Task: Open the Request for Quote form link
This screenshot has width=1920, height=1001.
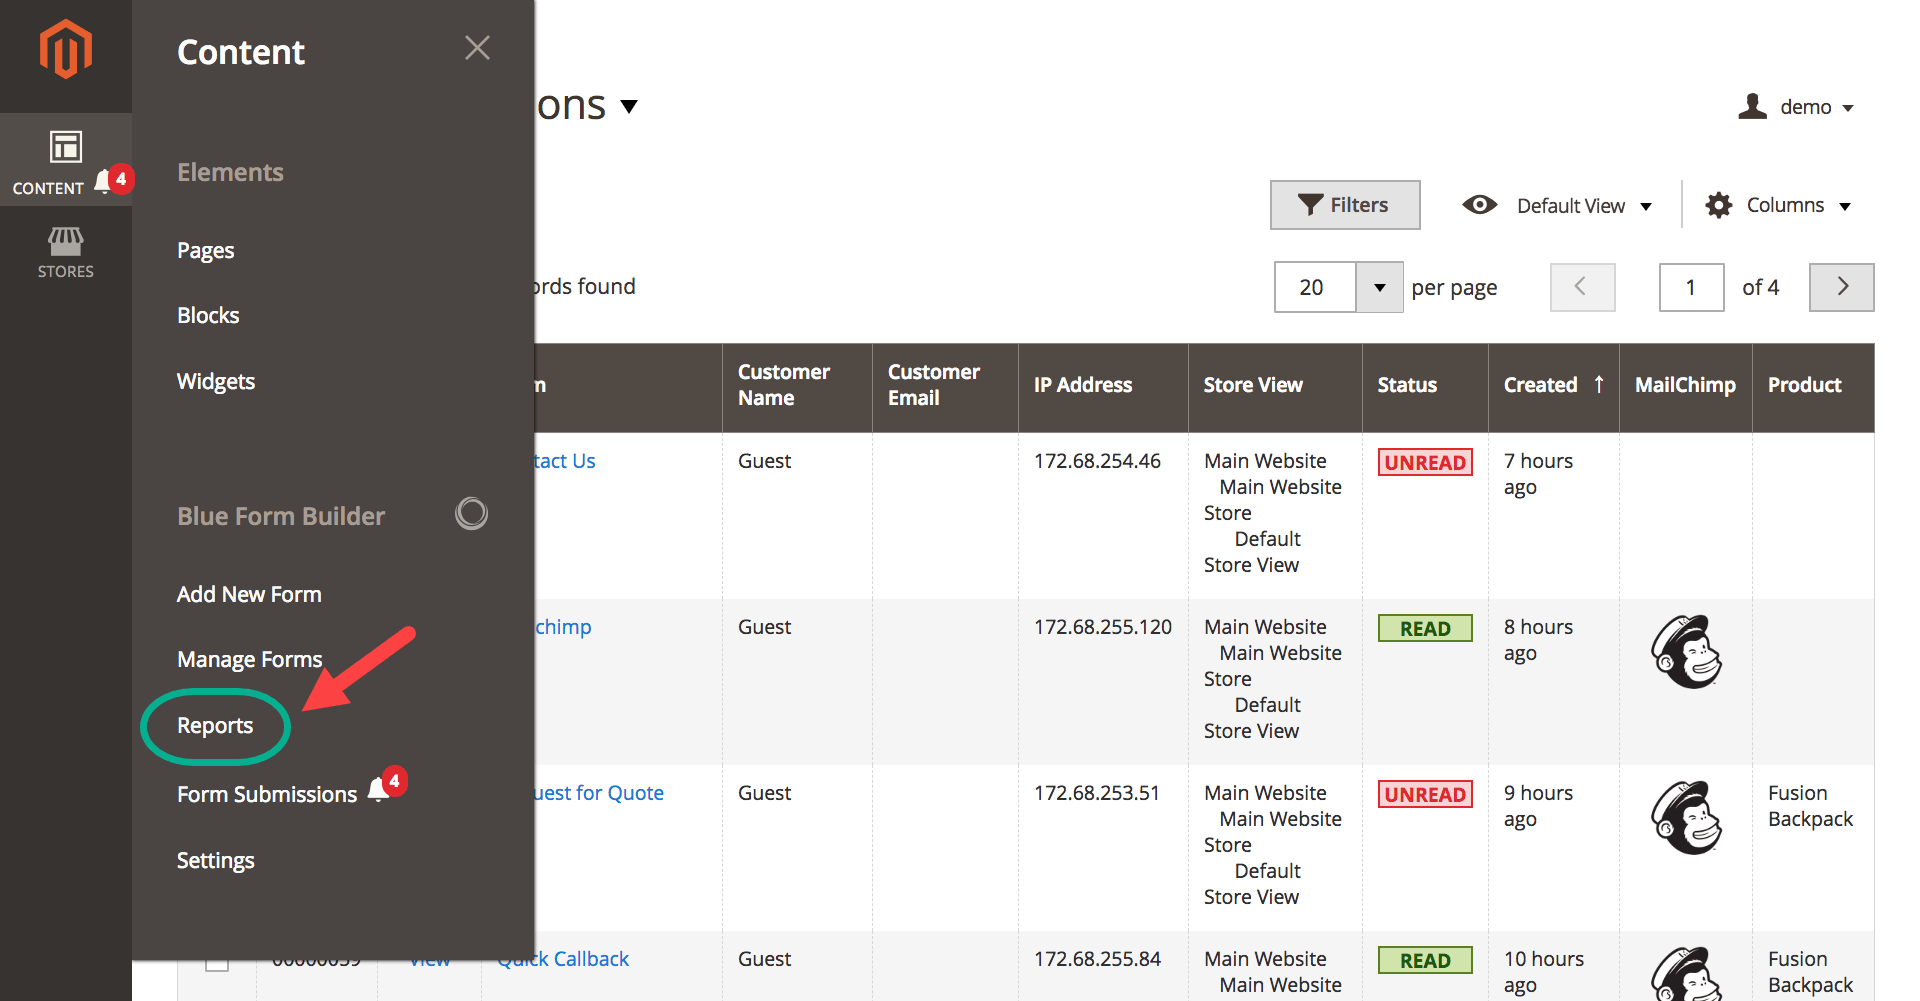Action: 599,793
